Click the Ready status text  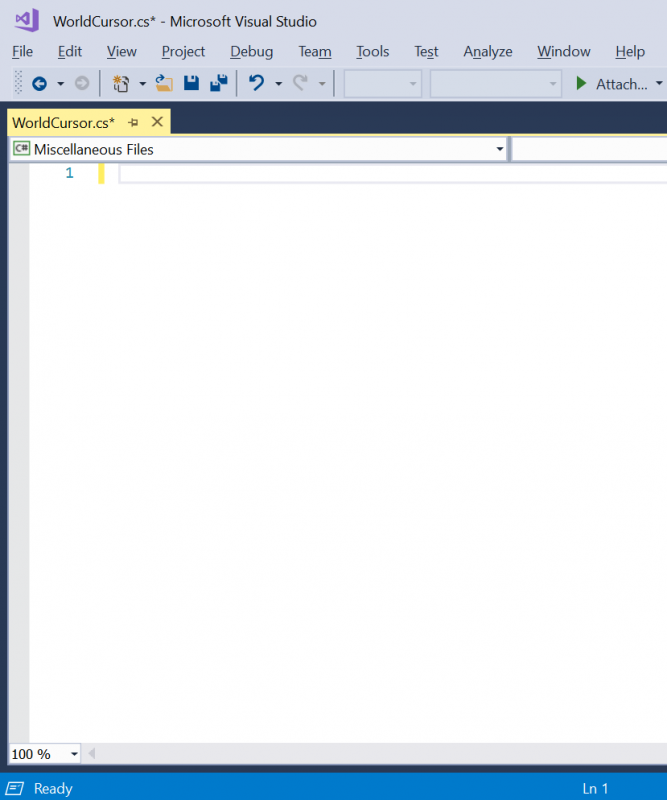click(53, 789)
